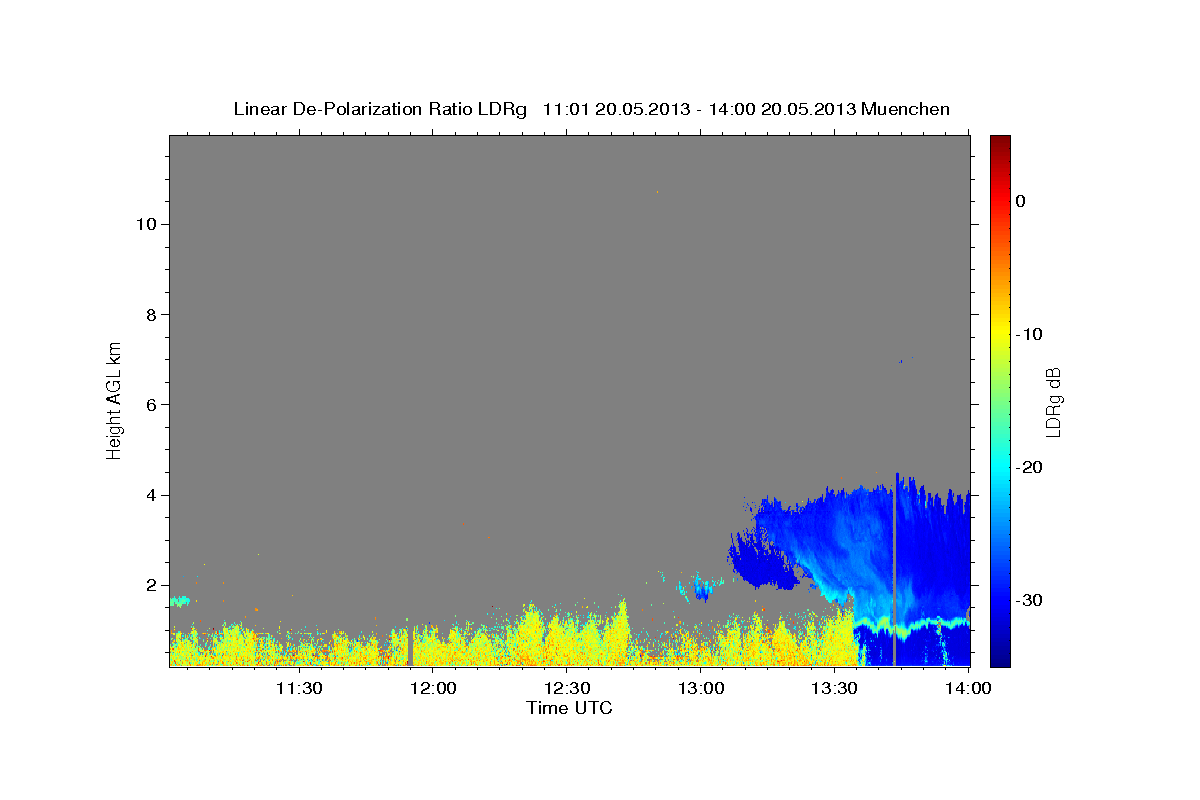Click the height tick label 10
This screenshot has height=800, width=1200.
click(x=145, y=224)
